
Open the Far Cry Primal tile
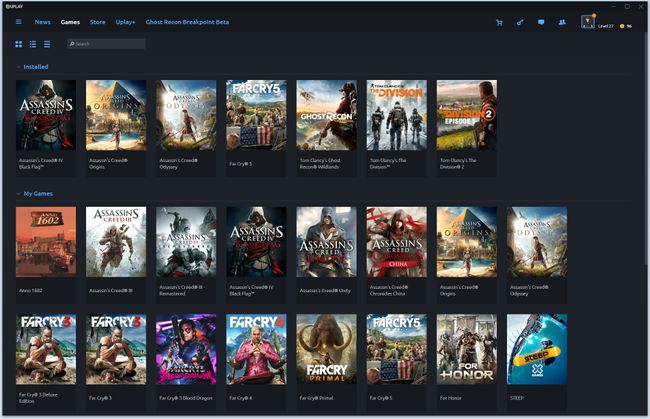[327, 362]
